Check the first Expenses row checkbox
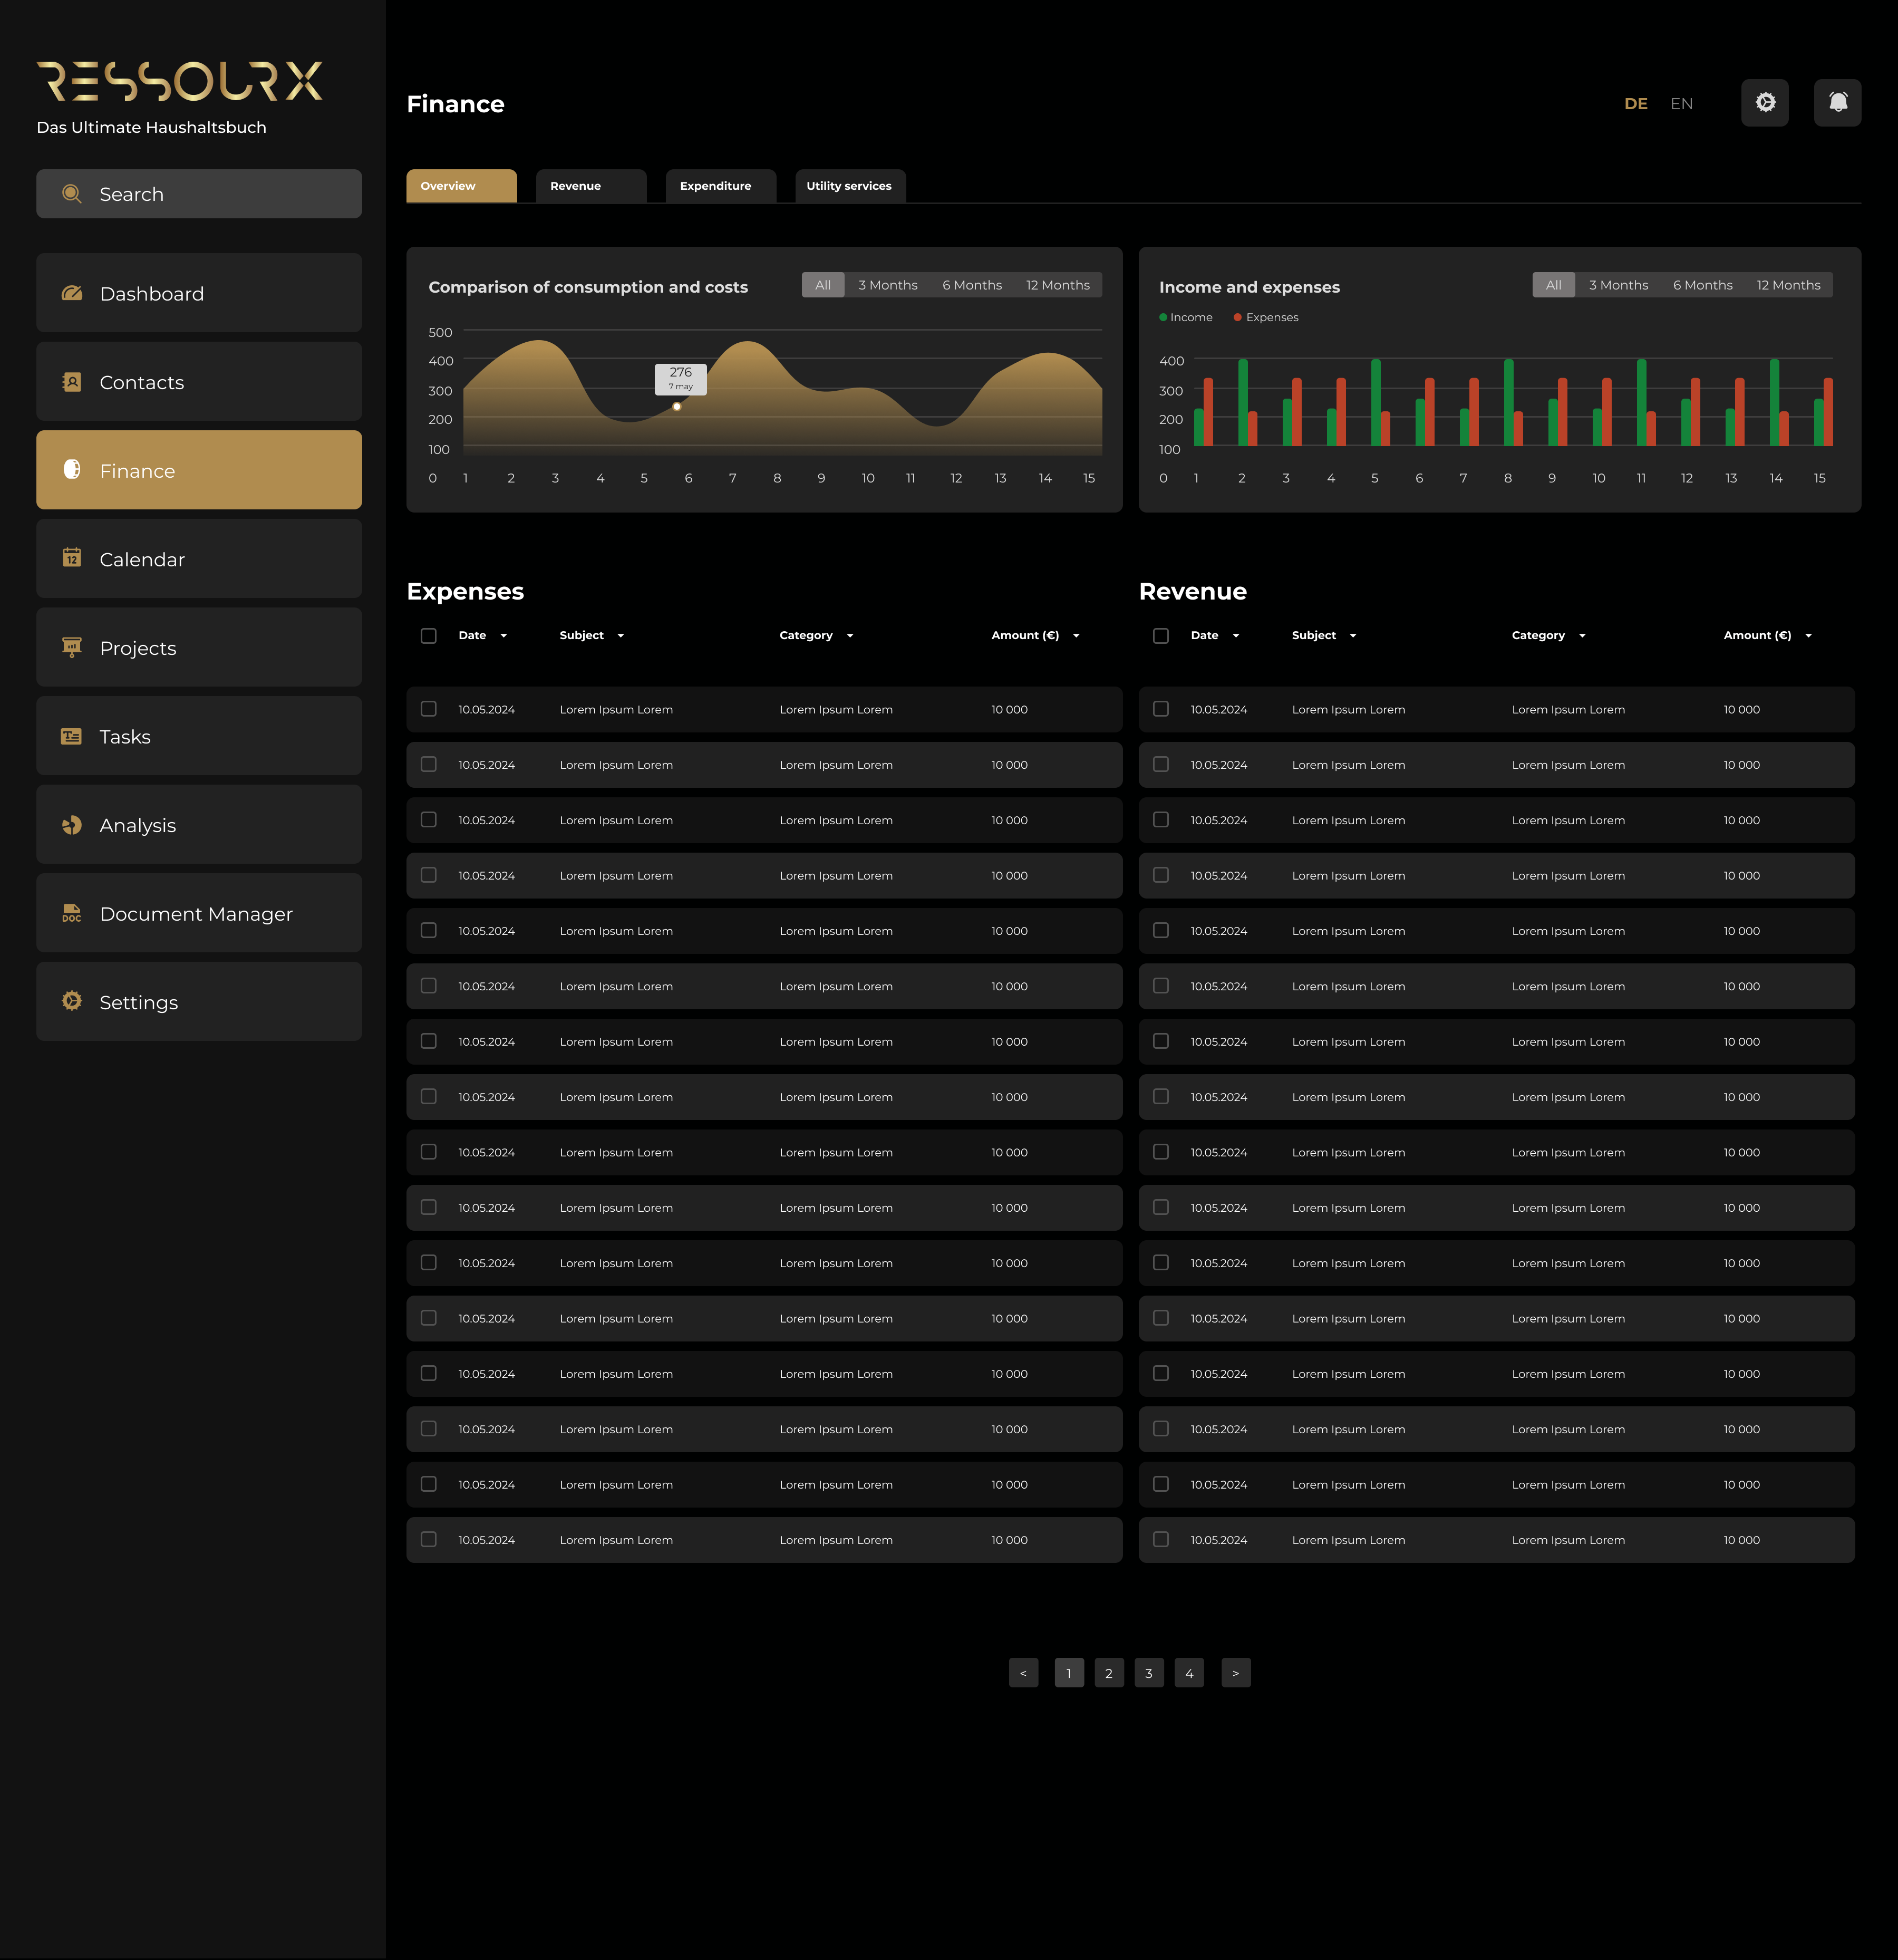 [429, 709]
